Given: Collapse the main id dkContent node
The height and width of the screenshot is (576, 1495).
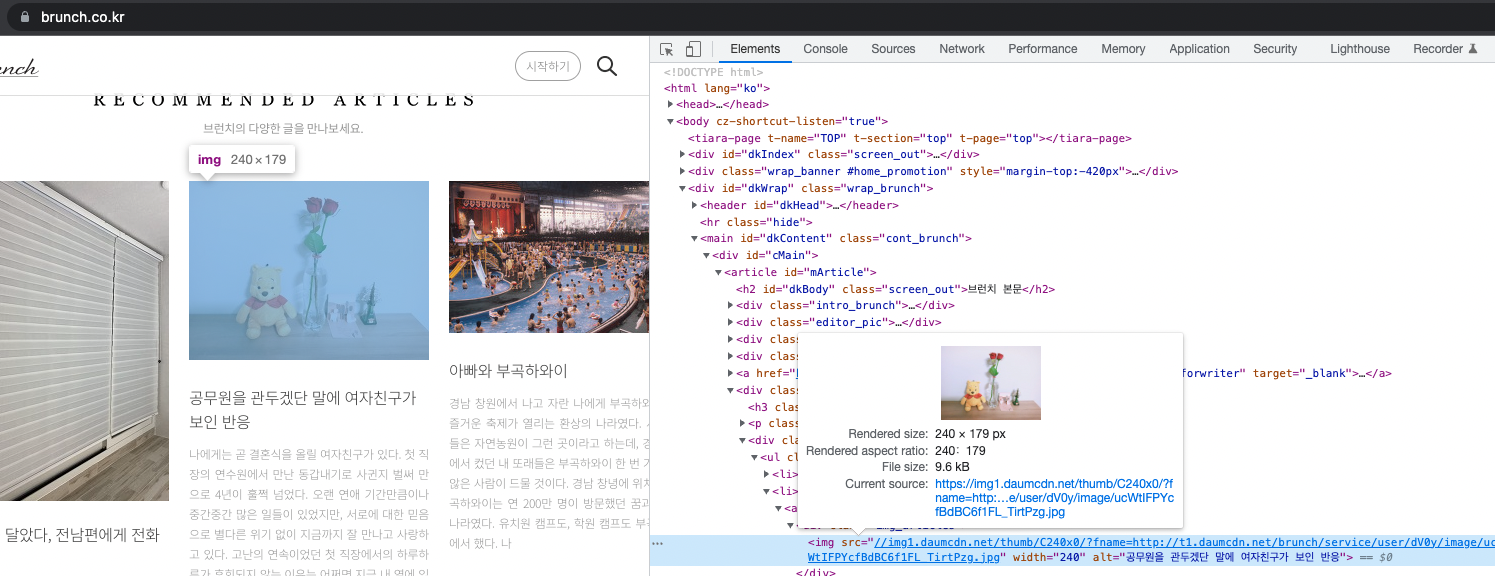Looking at the screenshot, I should coord(694,238).
